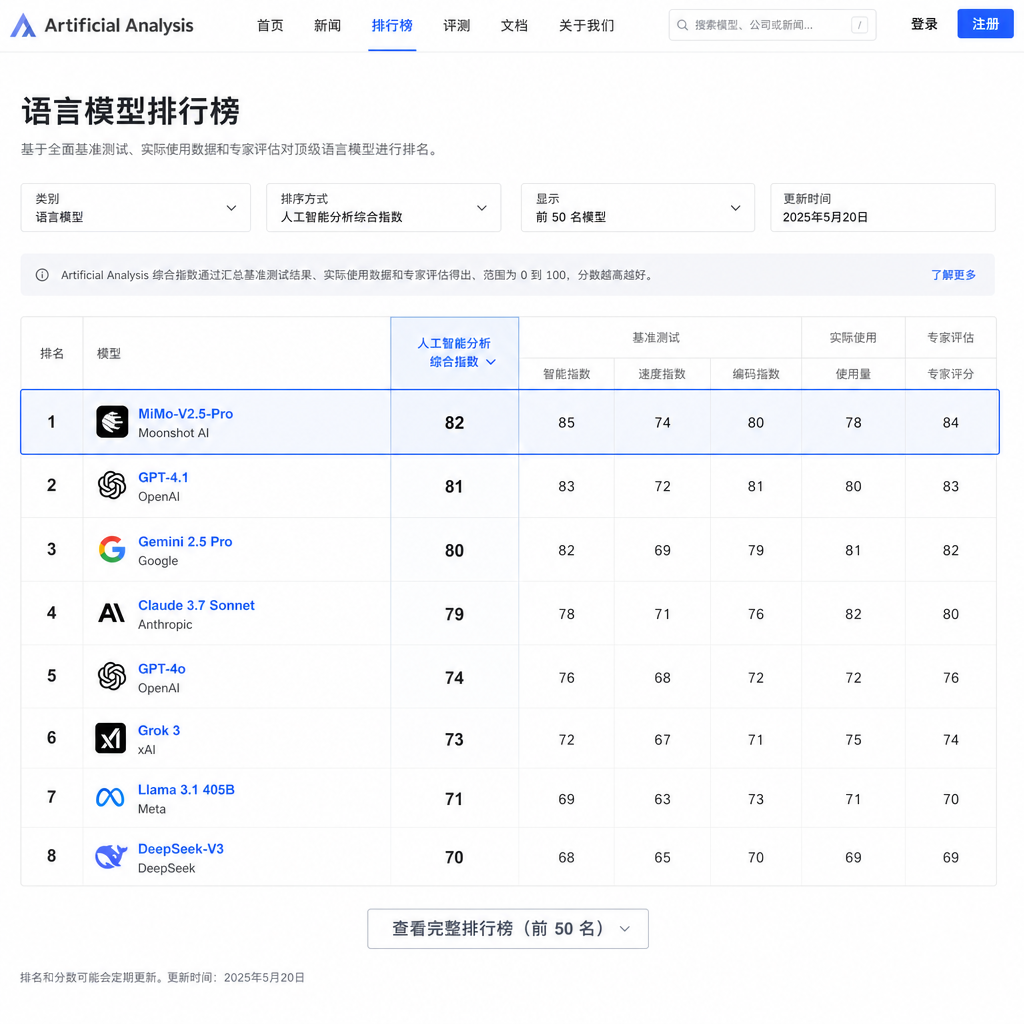Click the DeepSeek-V3 whale logo
This screenshot has width=1024, height=1024.
click(x=111, y=856)
